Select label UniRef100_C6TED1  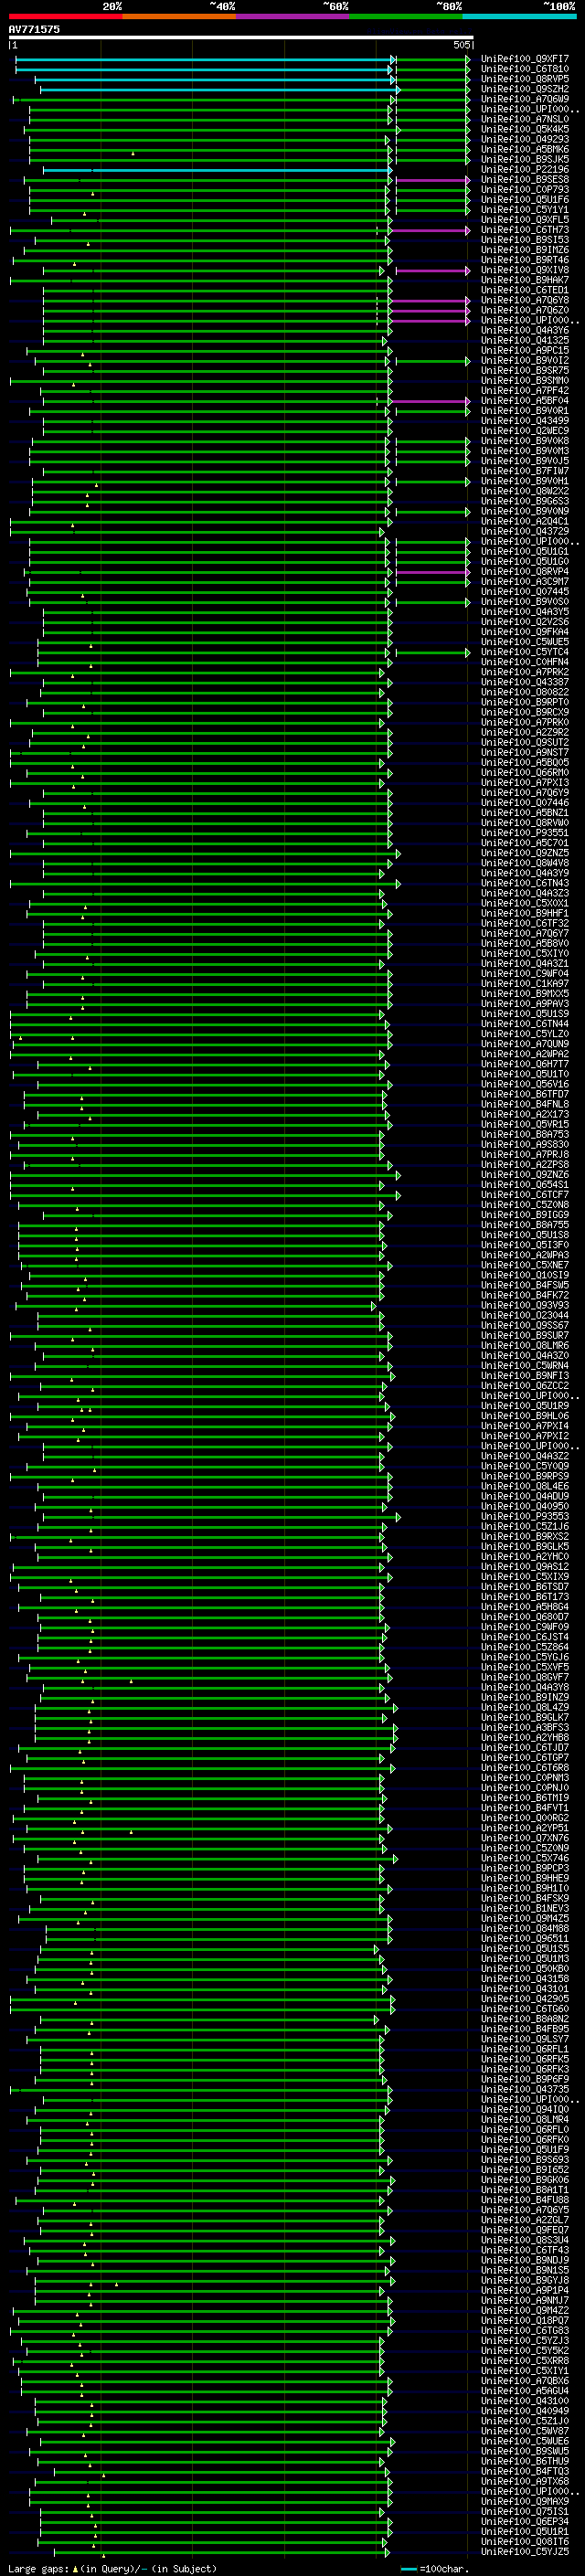[x=525, y=290]
